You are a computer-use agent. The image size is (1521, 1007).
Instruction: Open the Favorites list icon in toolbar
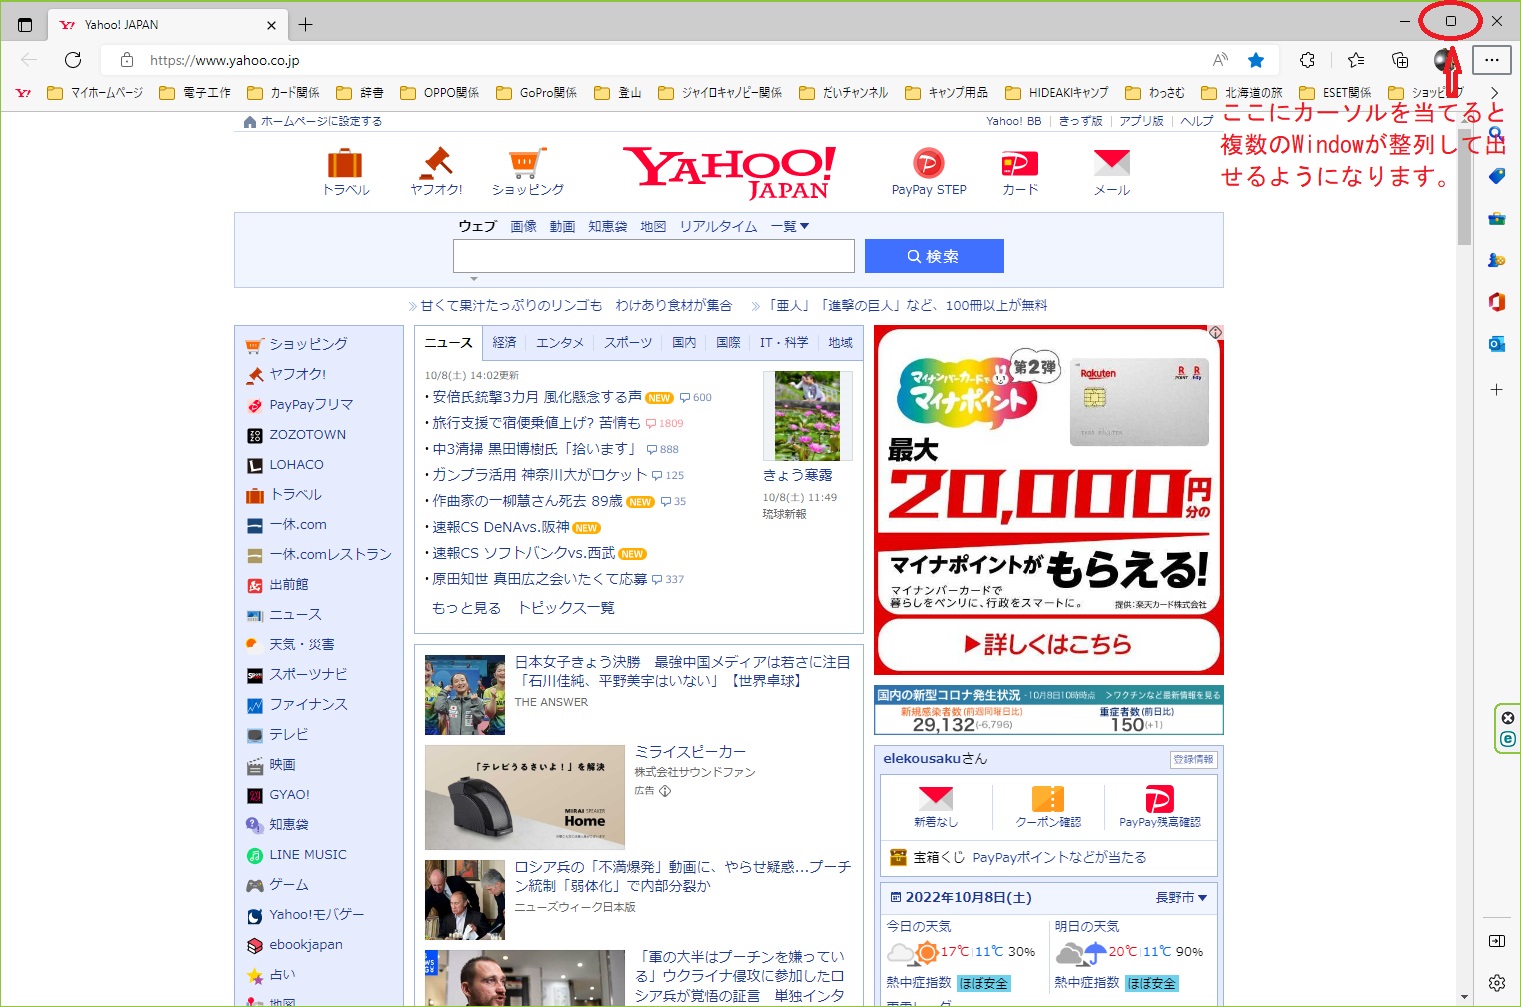pos(1356,60)
